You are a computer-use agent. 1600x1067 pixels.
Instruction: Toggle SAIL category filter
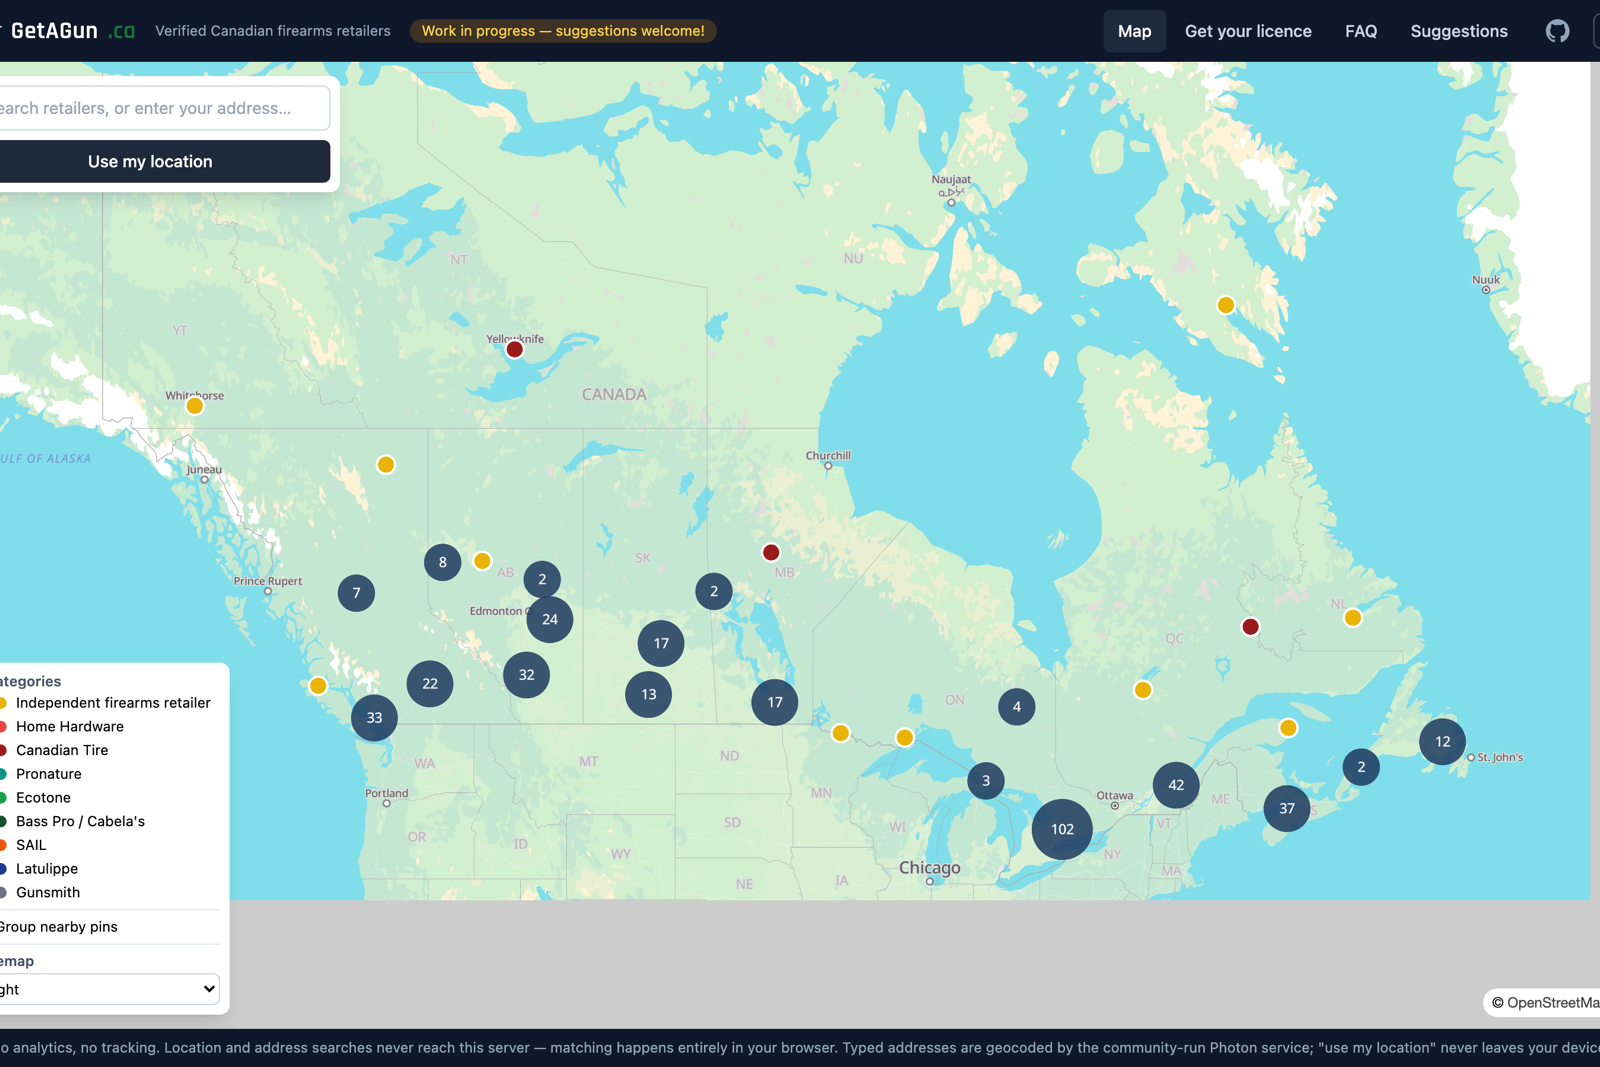(24, 845)
